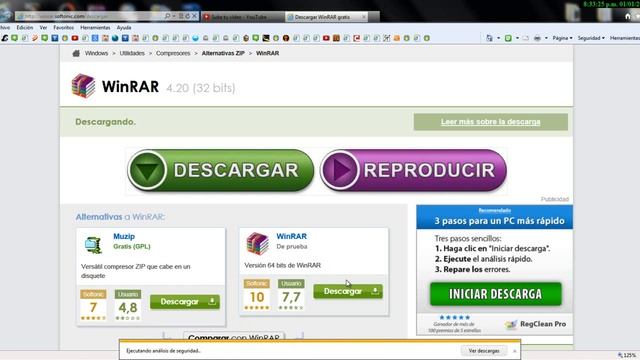Click the Versión 64 bits de WinRAR text
640x360 pixels.
282,265
